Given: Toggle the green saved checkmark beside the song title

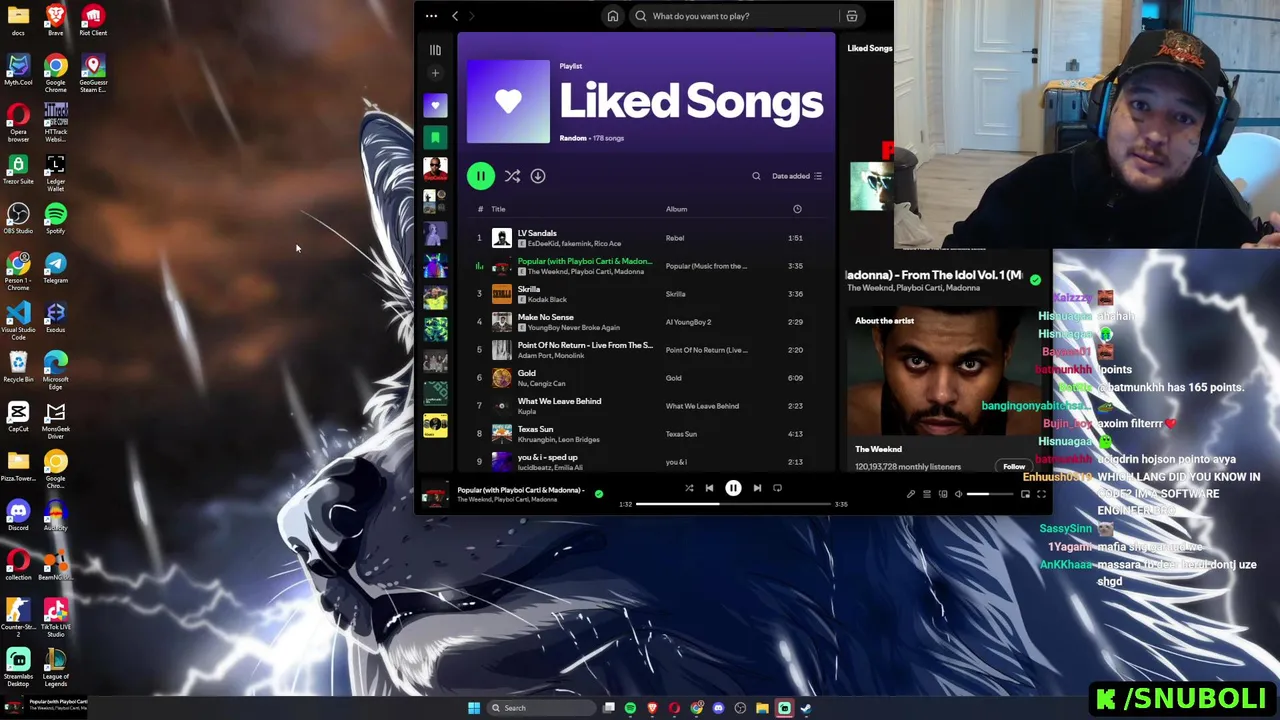Looking at the screenshot, I should tap(598, 494).
